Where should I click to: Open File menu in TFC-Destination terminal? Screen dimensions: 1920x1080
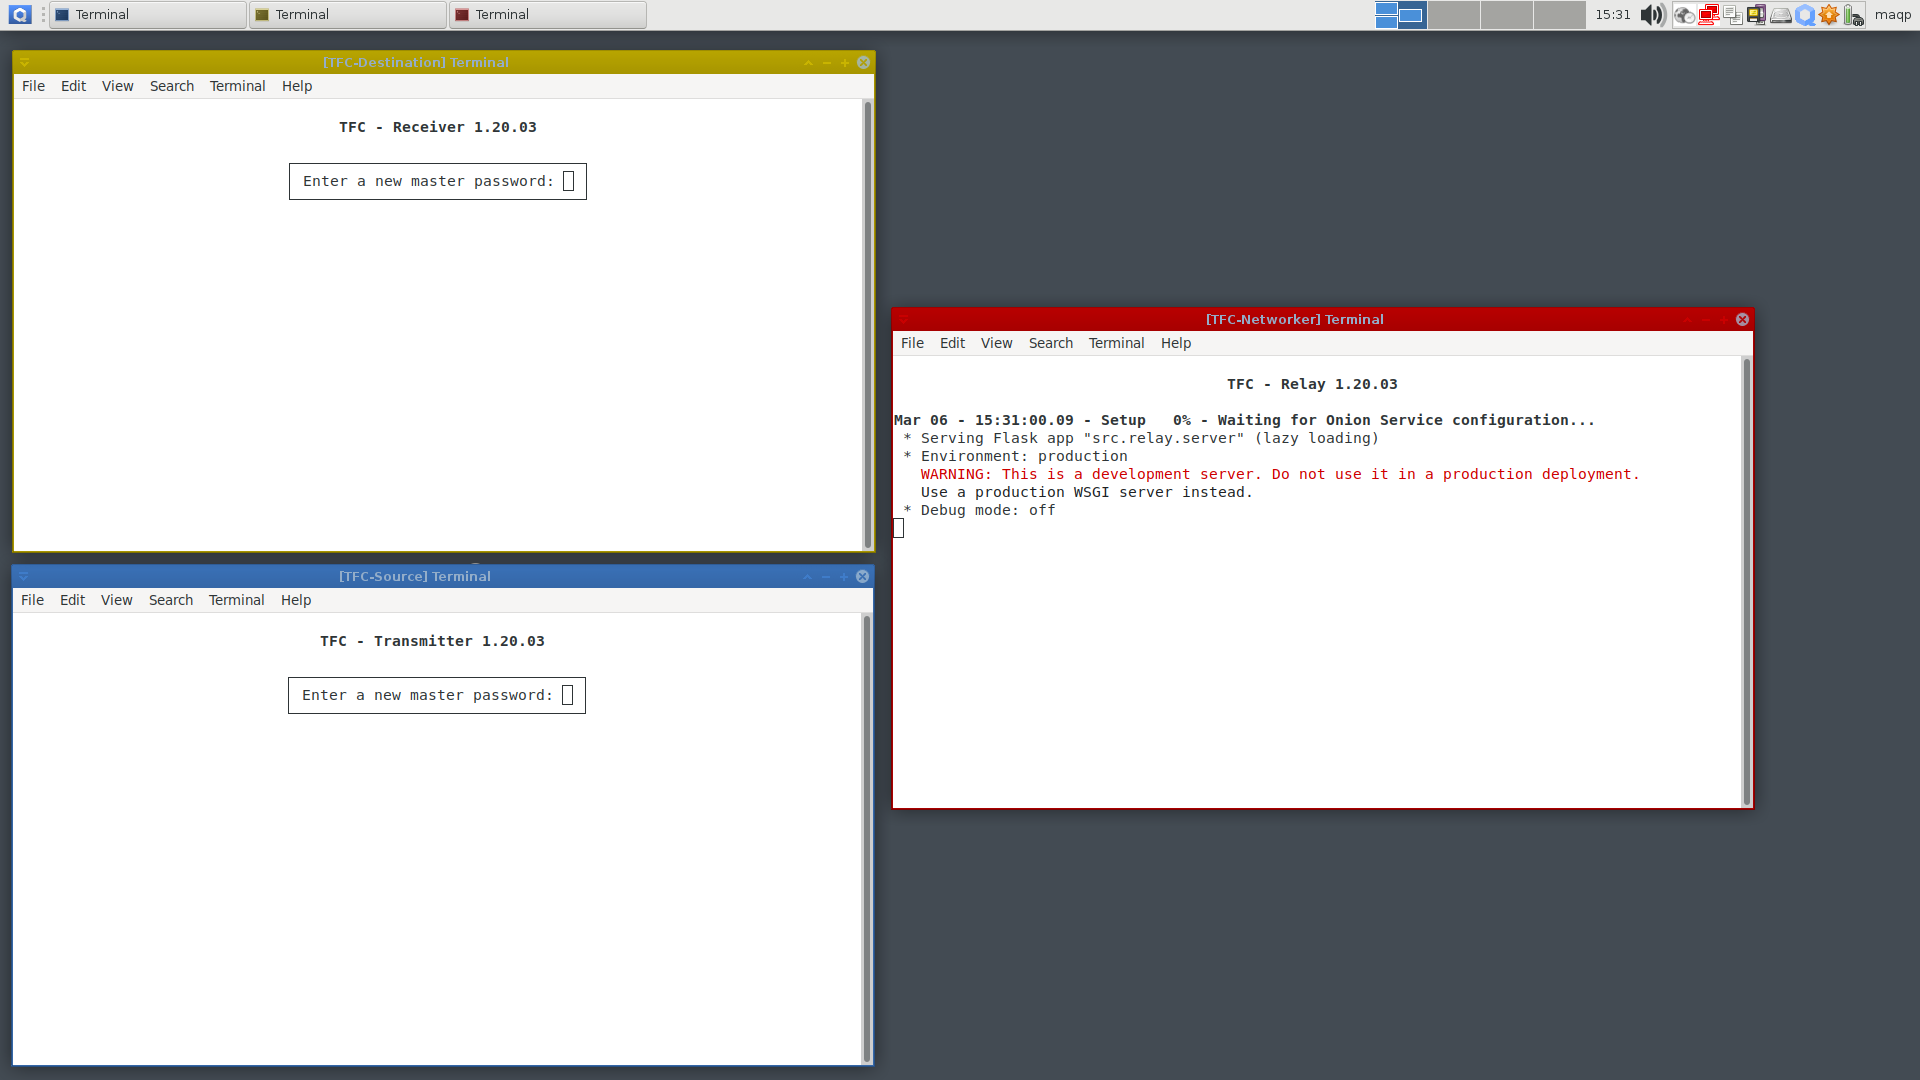point(34,86)
